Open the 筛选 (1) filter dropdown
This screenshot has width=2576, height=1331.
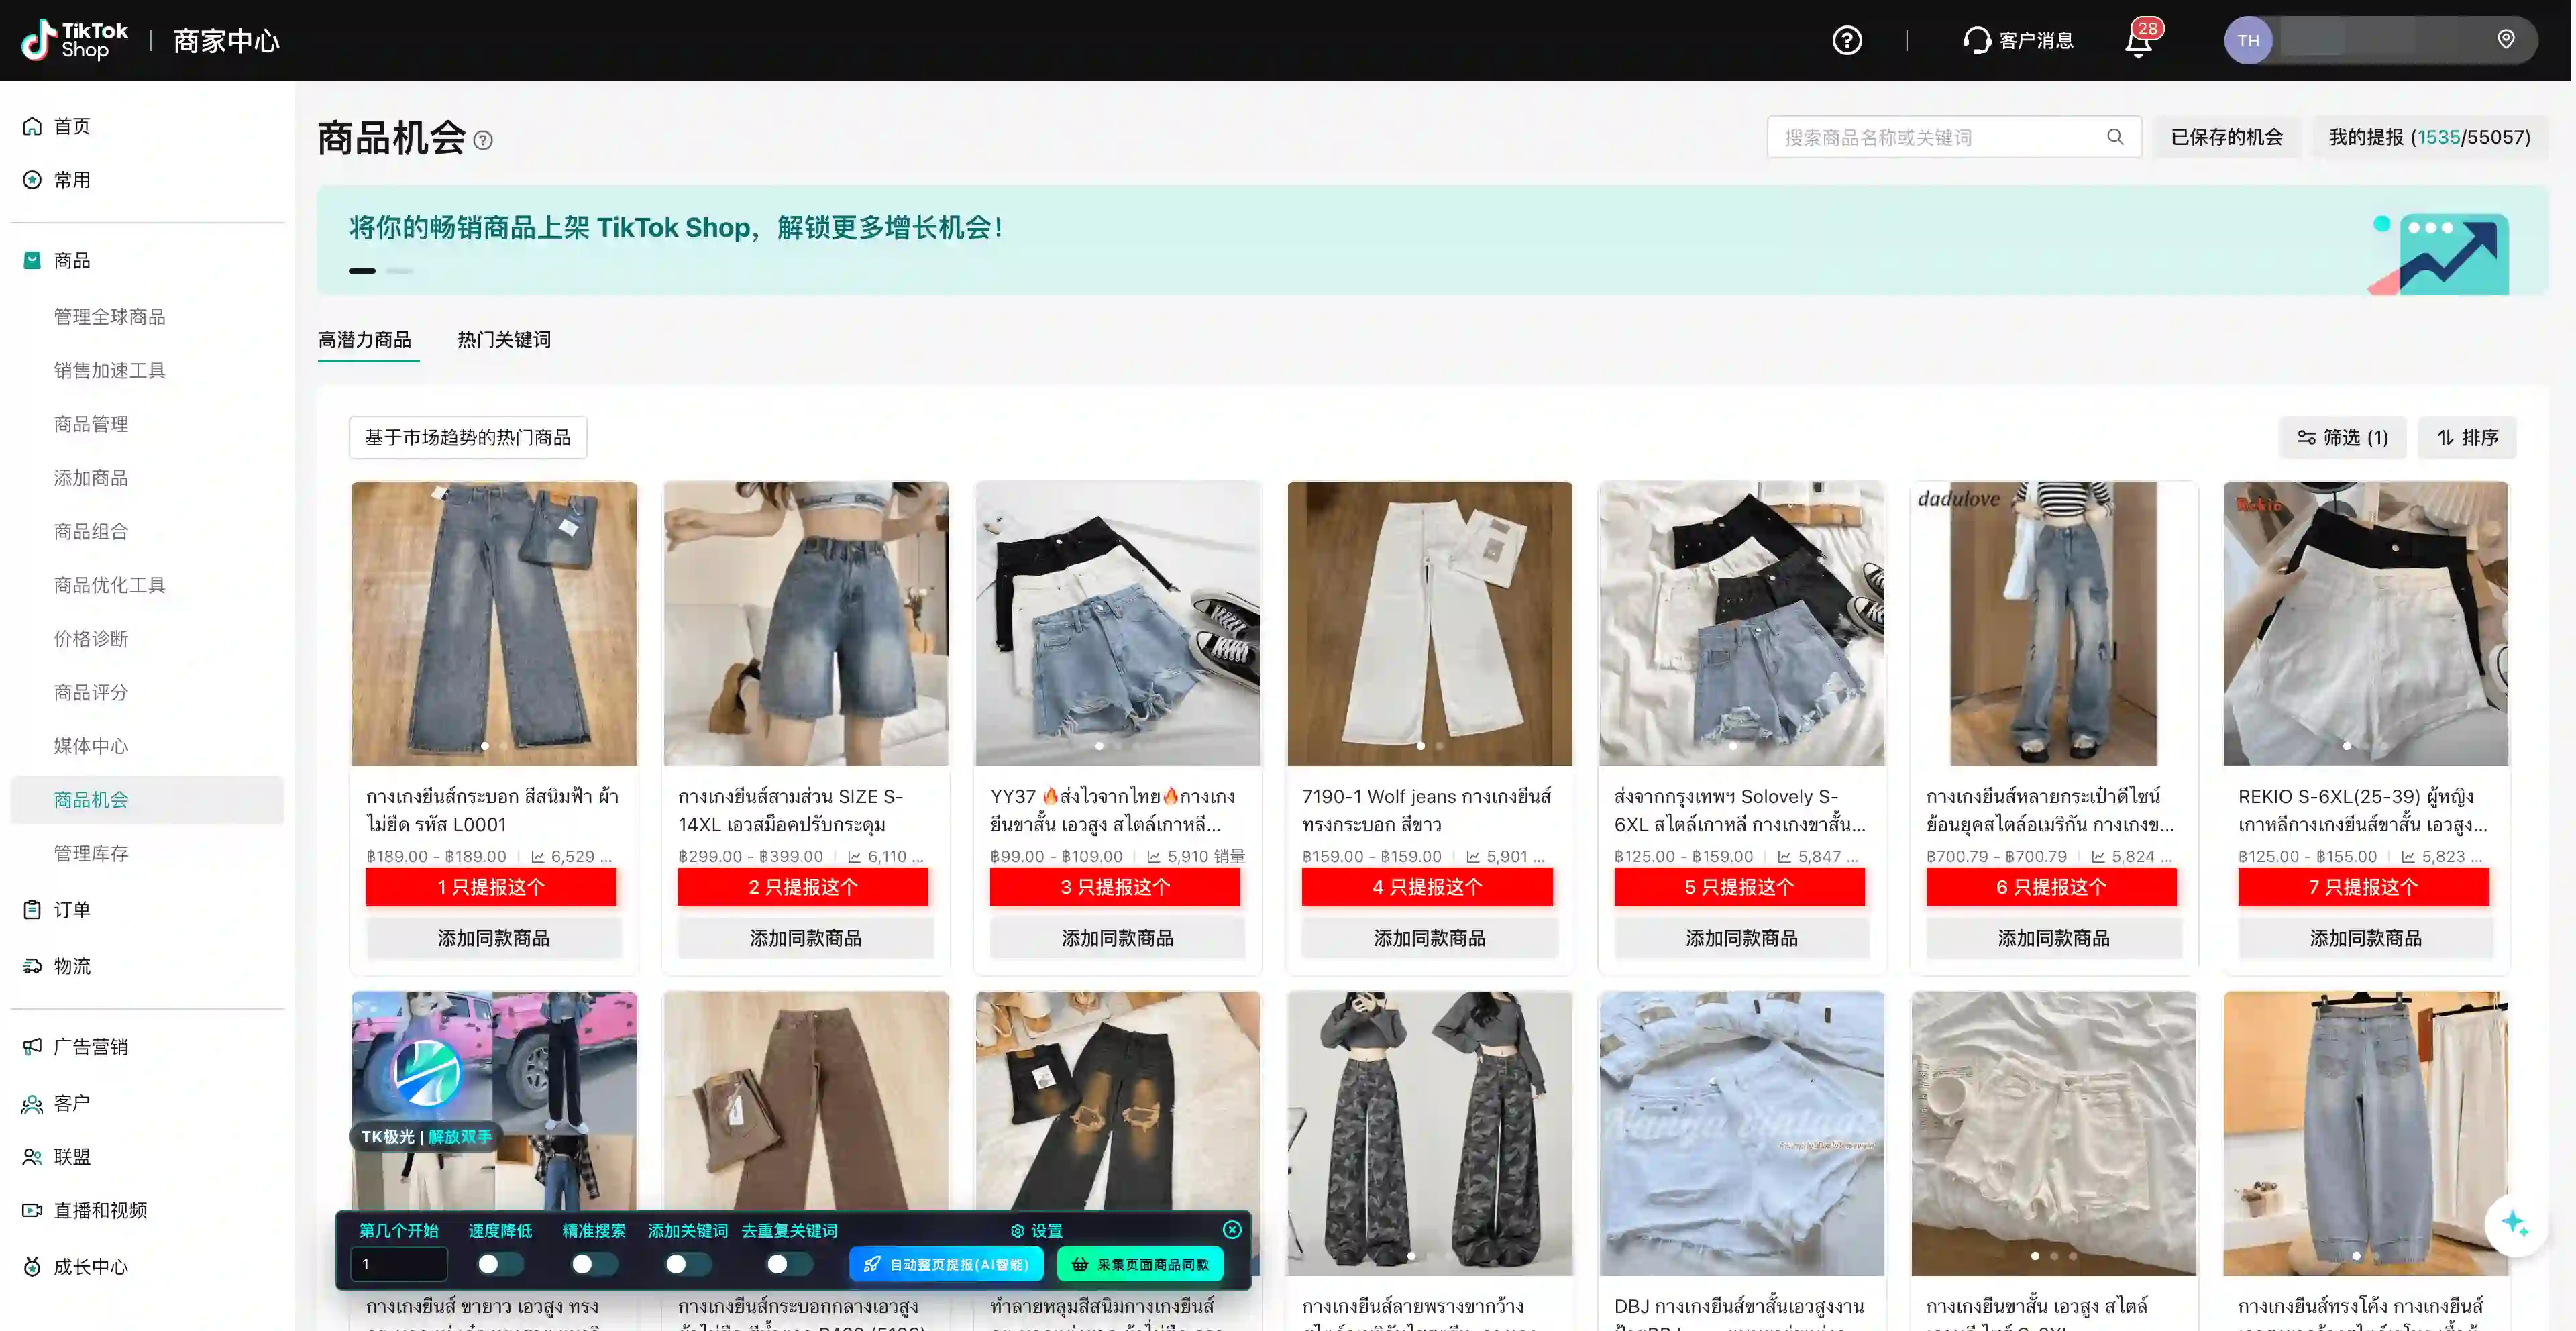click(2342, 438)
